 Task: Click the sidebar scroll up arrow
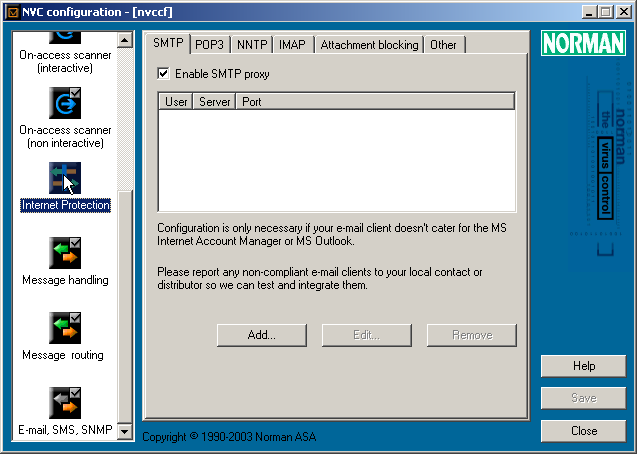pos(125,40)
